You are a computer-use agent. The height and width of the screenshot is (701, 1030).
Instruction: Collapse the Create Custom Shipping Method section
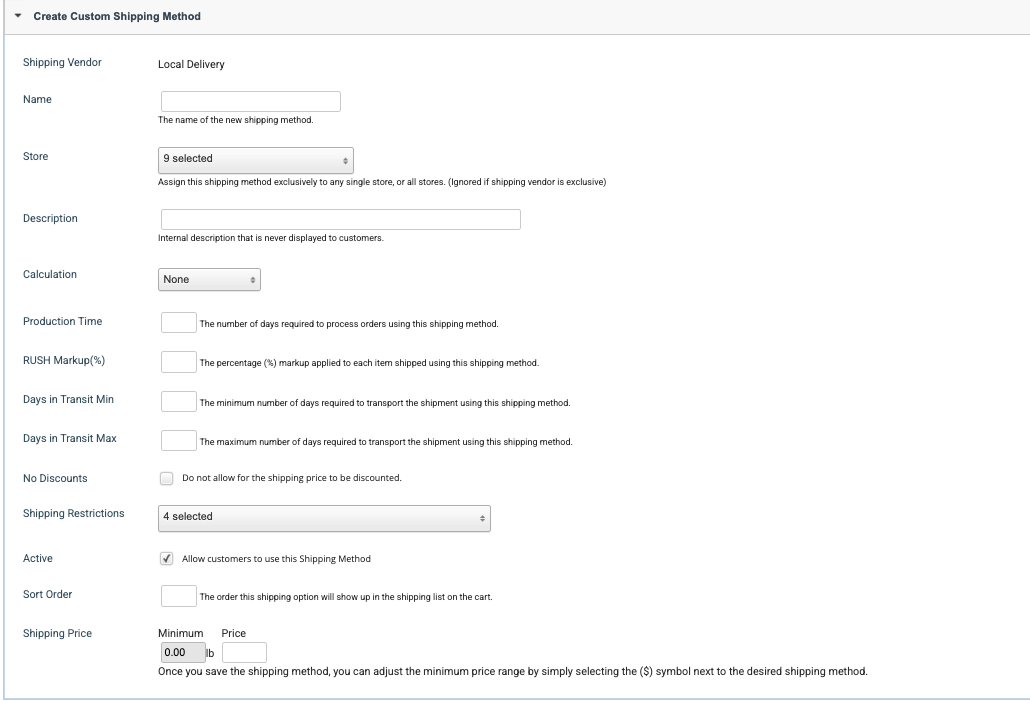(x=18, y=16)
